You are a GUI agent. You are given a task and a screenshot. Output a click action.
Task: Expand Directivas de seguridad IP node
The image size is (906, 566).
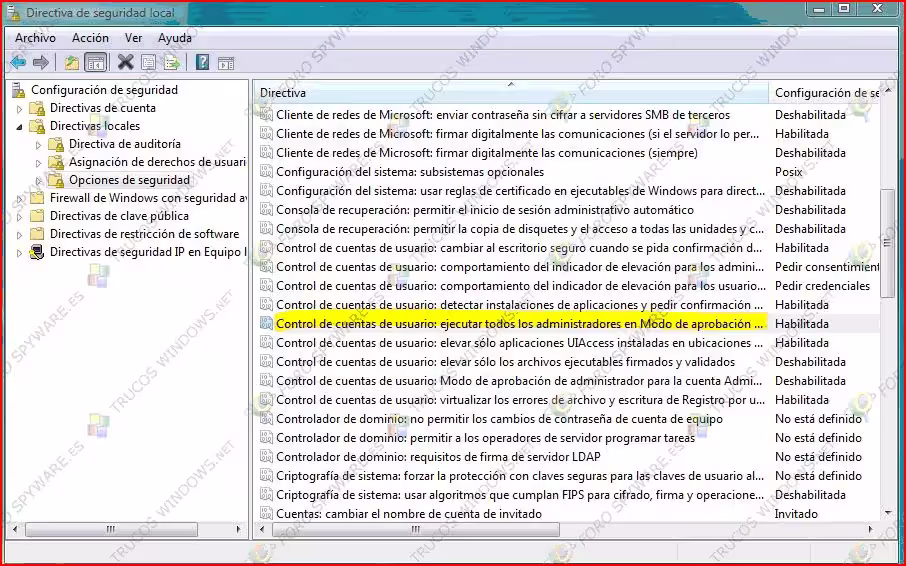[x=20, y=253]
